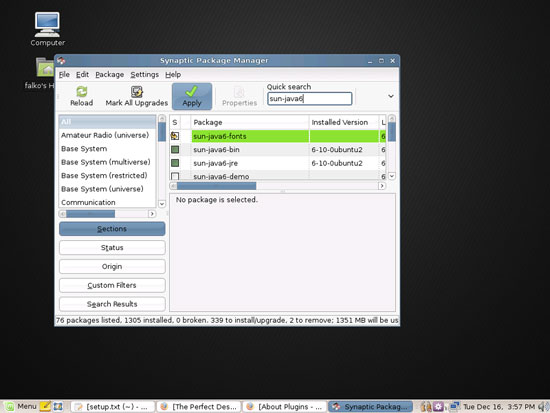The image size is (550, 413).
Task: Click package list scroll up arrow
Action: (392, 118)
